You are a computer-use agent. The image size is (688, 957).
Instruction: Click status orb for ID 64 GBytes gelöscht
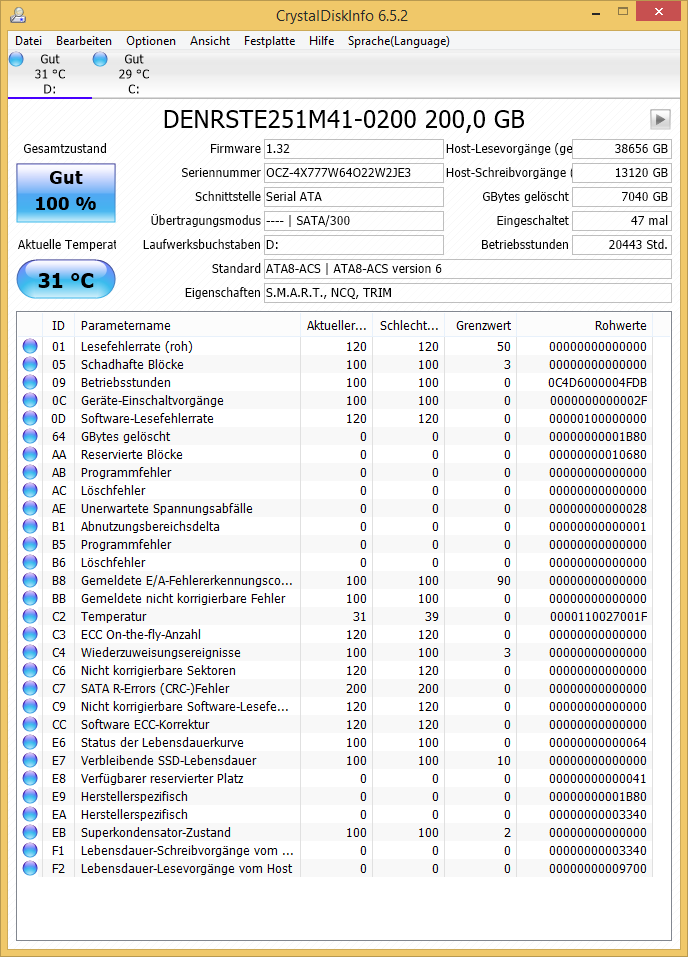(x=30, y=436)
